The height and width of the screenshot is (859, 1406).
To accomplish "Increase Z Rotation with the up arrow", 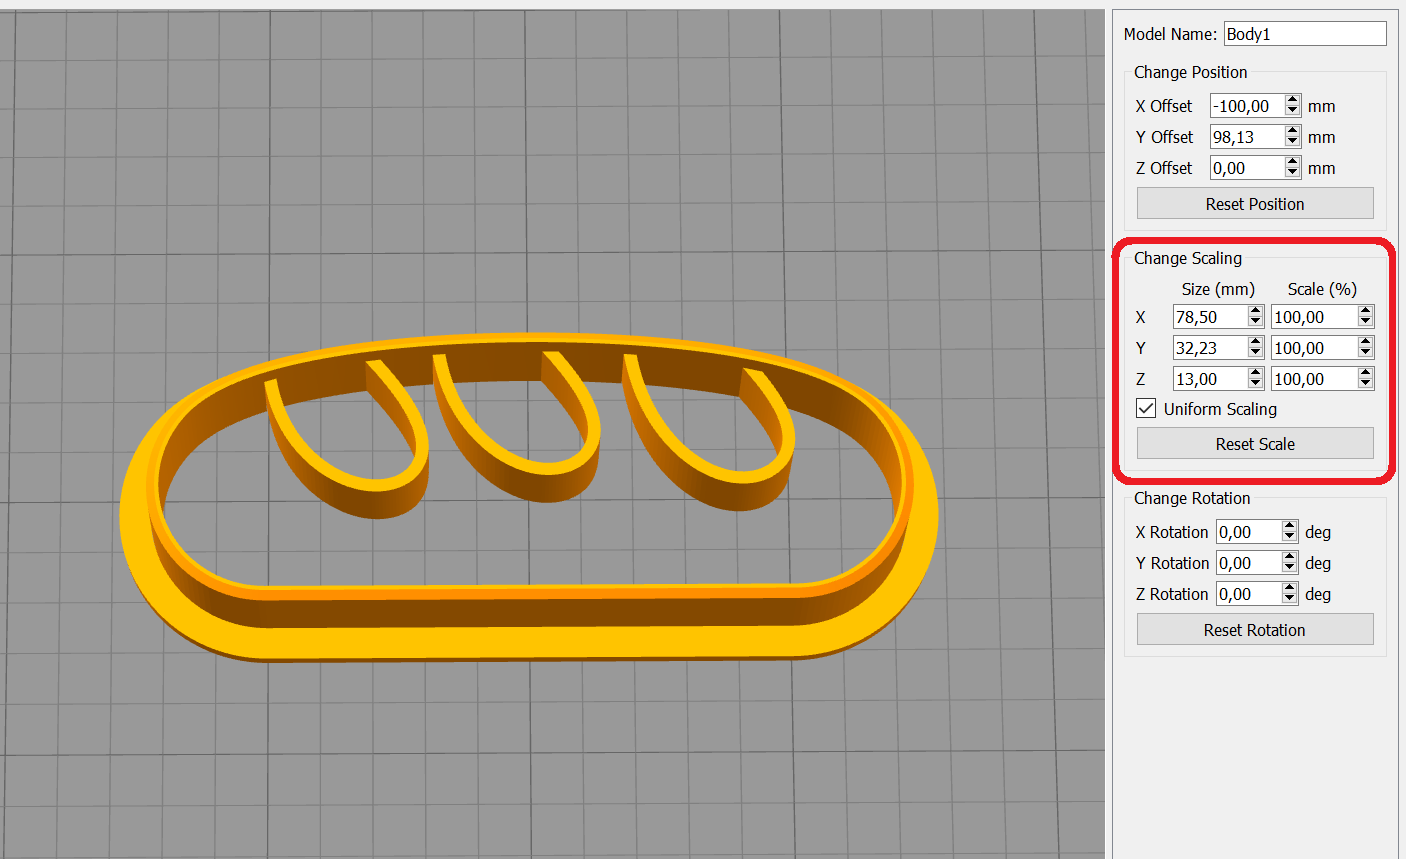I will [1290, 588].
